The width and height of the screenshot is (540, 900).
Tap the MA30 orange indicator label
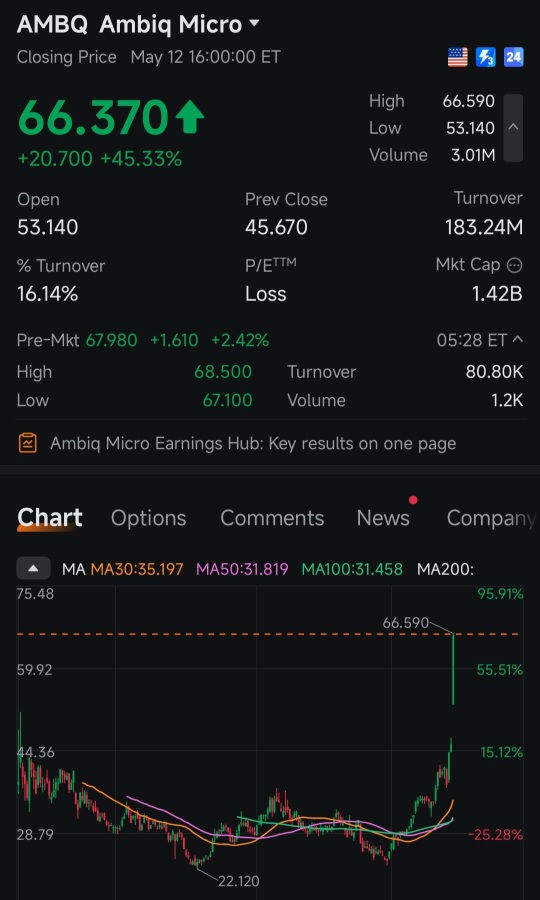pos(137,569)
